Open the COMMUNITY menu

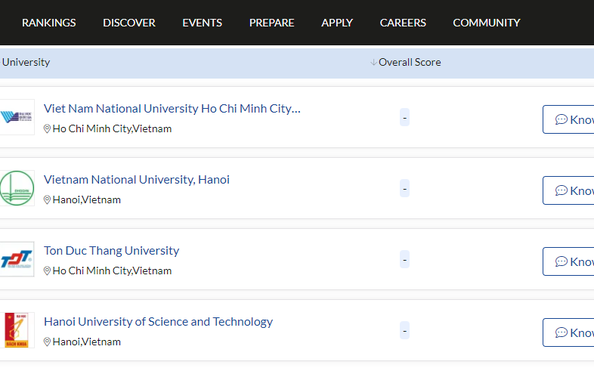[487, 23]
